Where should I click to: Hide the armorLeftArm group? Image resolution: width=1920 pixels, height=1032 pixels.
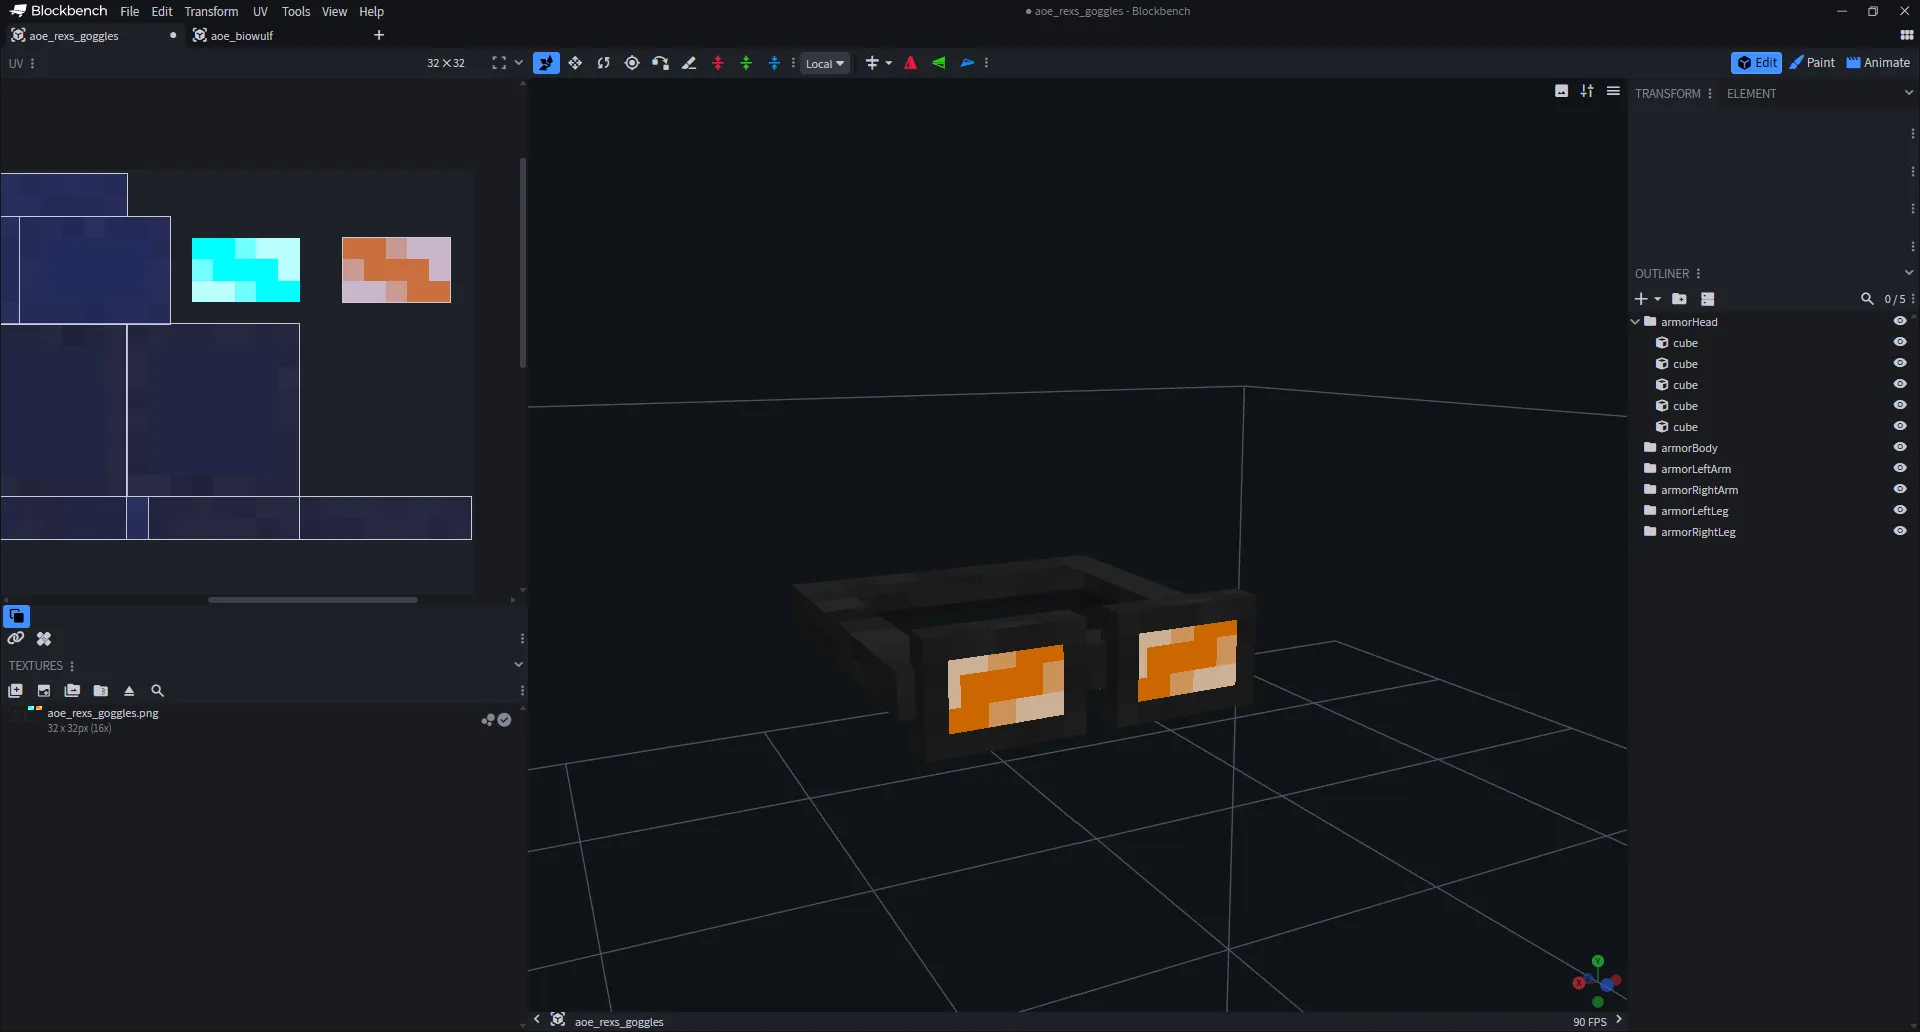tap(1900, 468)
